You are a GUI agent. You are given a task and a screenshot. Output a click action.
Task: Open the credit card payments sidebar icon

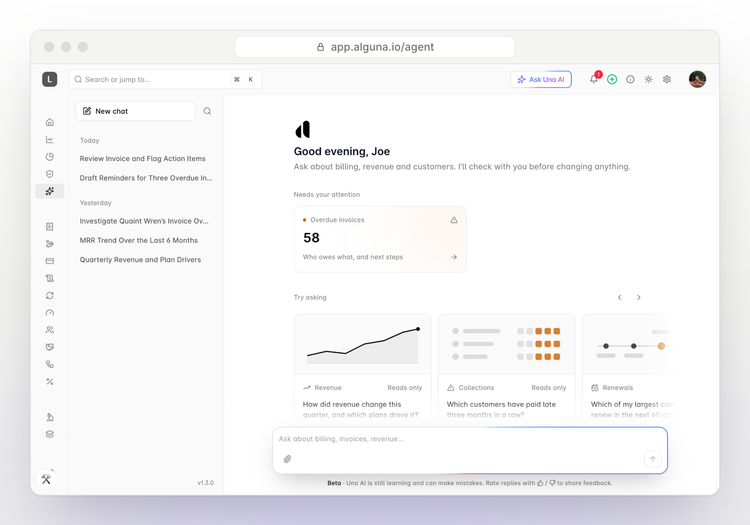[50, 261]
